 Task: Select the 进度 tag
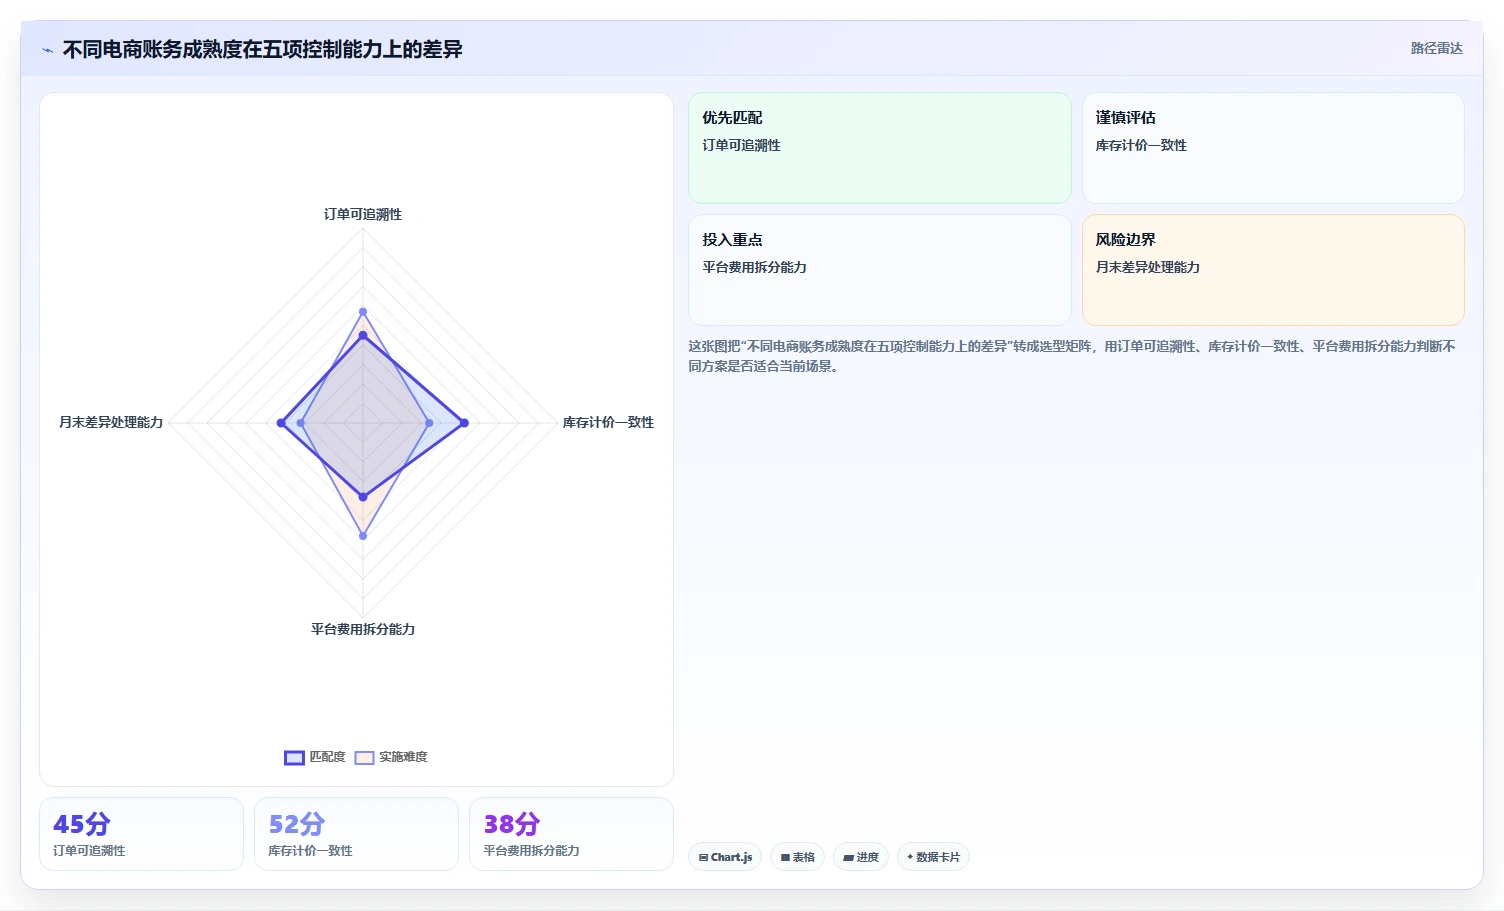pyautogui.click(x=860, y=857)
